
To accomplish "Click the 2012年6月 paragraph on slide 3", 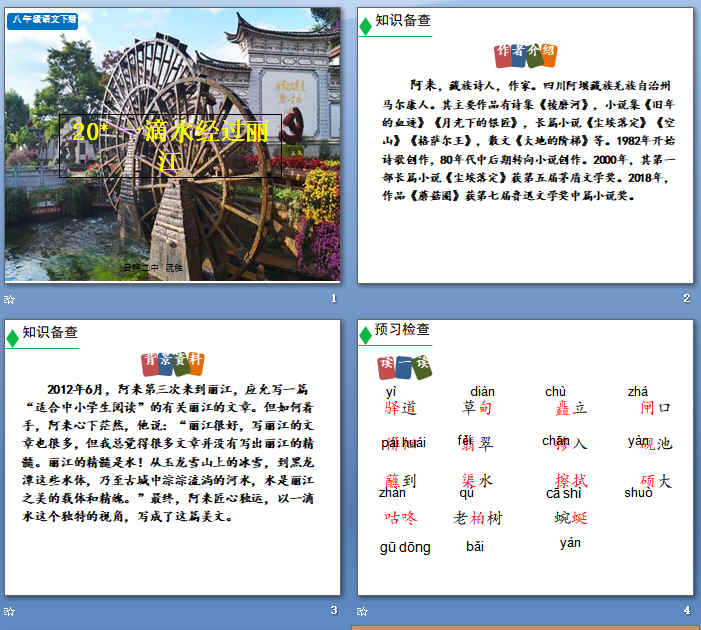I will (168, 452).
